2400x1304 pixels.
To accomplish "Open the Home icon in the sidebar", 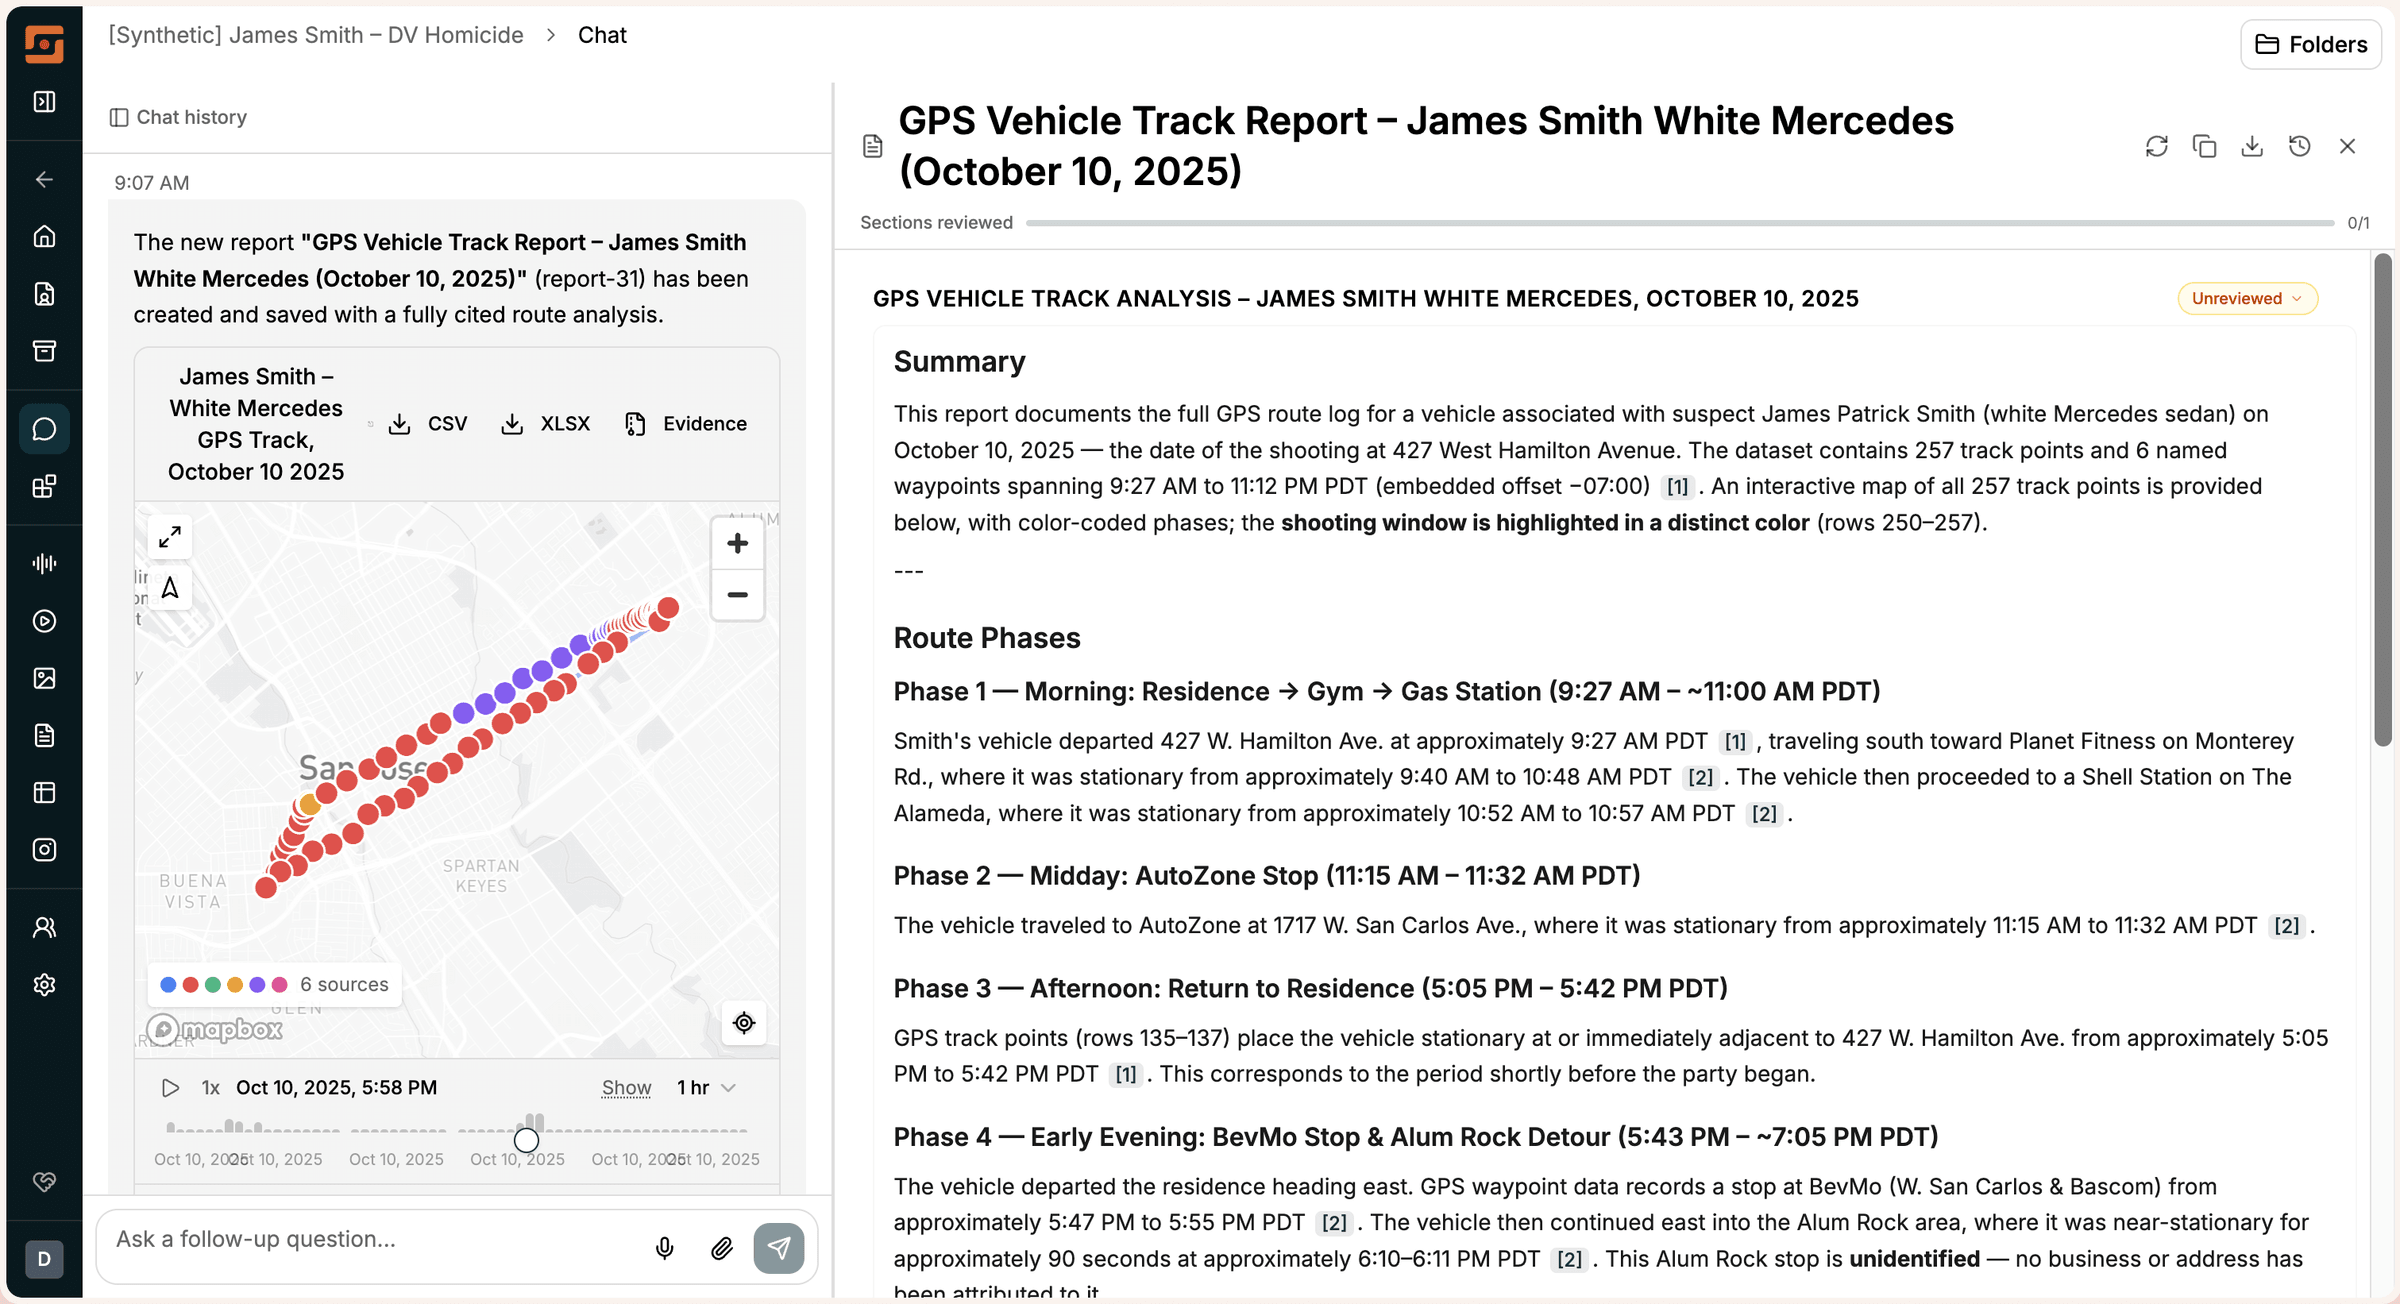I will tap(44, 236).
